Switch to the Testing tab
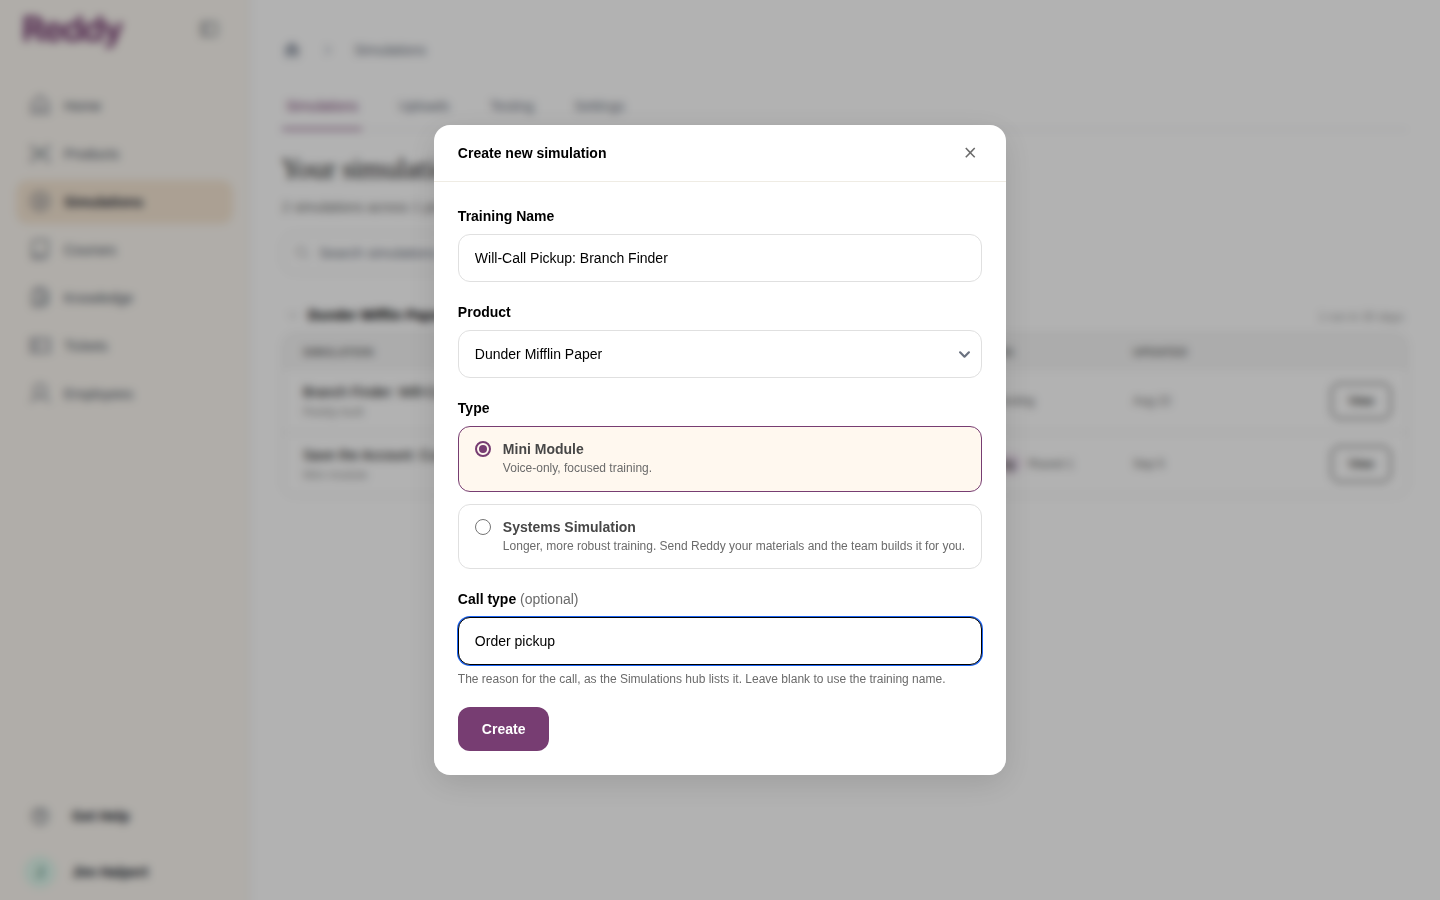This screenshot has width=1440, height=900. (512, 106)
